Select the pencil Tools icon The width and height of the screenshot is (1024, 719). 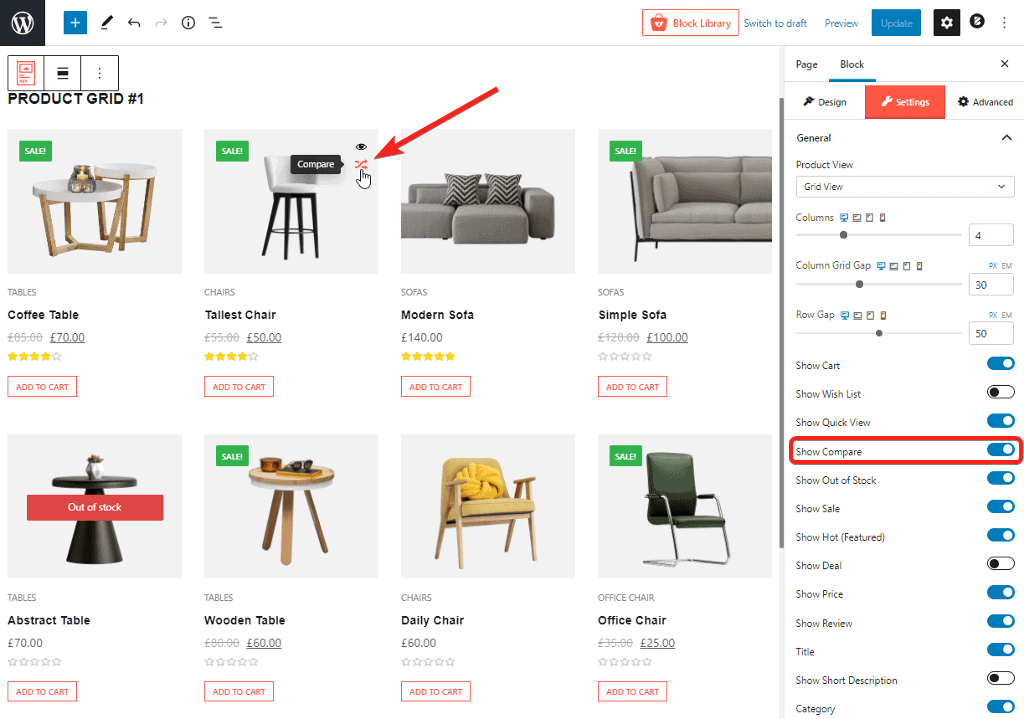[107, 22]
